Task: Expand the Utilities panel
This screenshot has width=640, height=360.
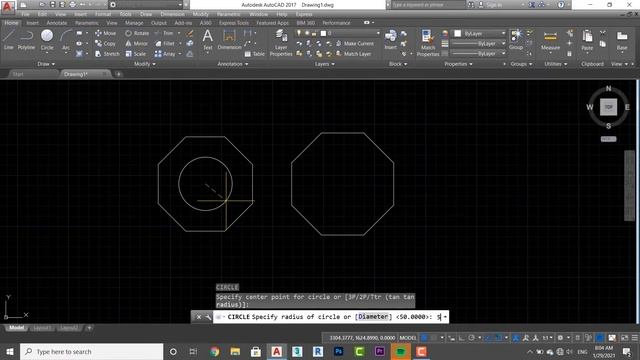Action: (x=556, y=64)
